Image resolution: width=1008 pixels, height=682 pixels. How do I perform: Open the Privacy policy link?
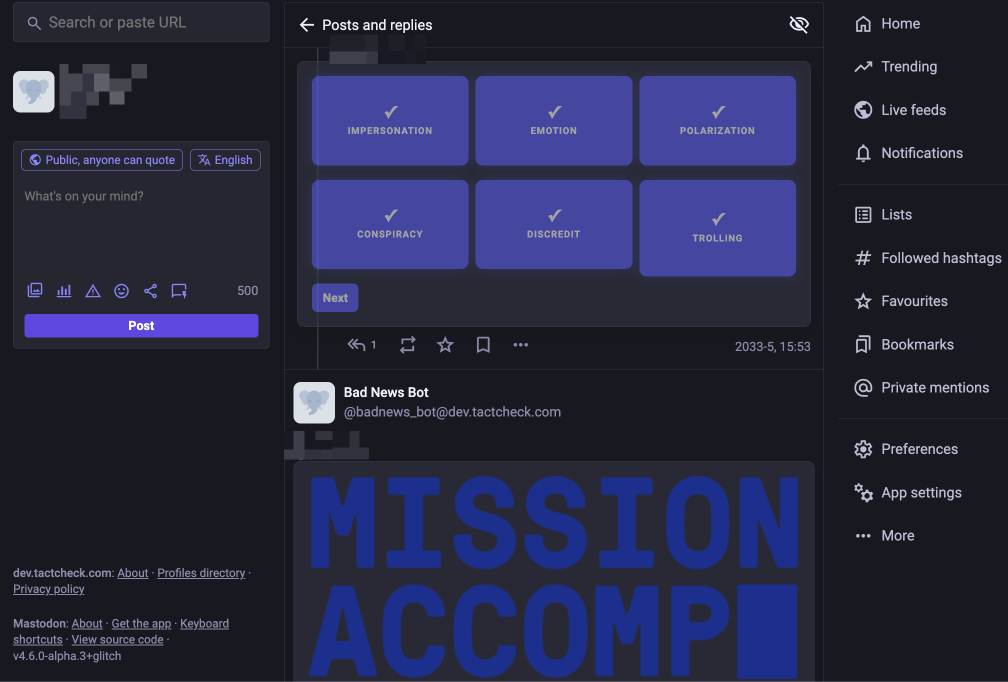point(48,588)
